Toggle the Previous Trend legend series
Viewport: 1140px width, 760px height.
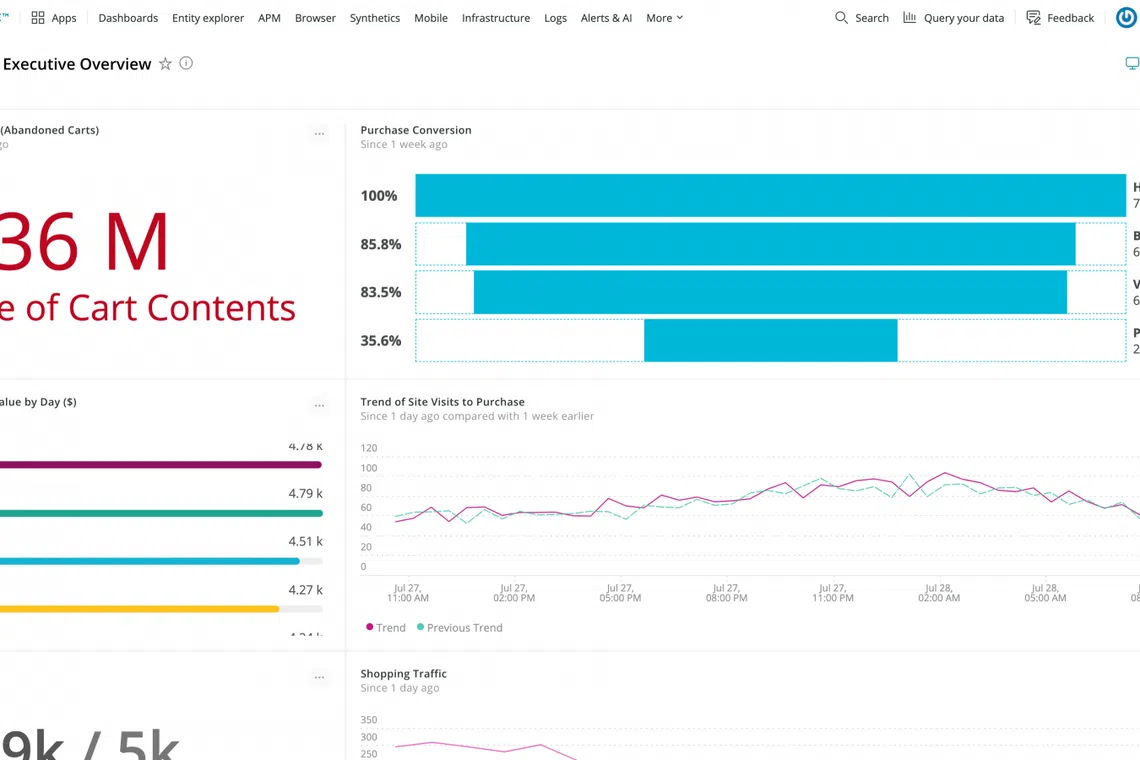(459, 628)
